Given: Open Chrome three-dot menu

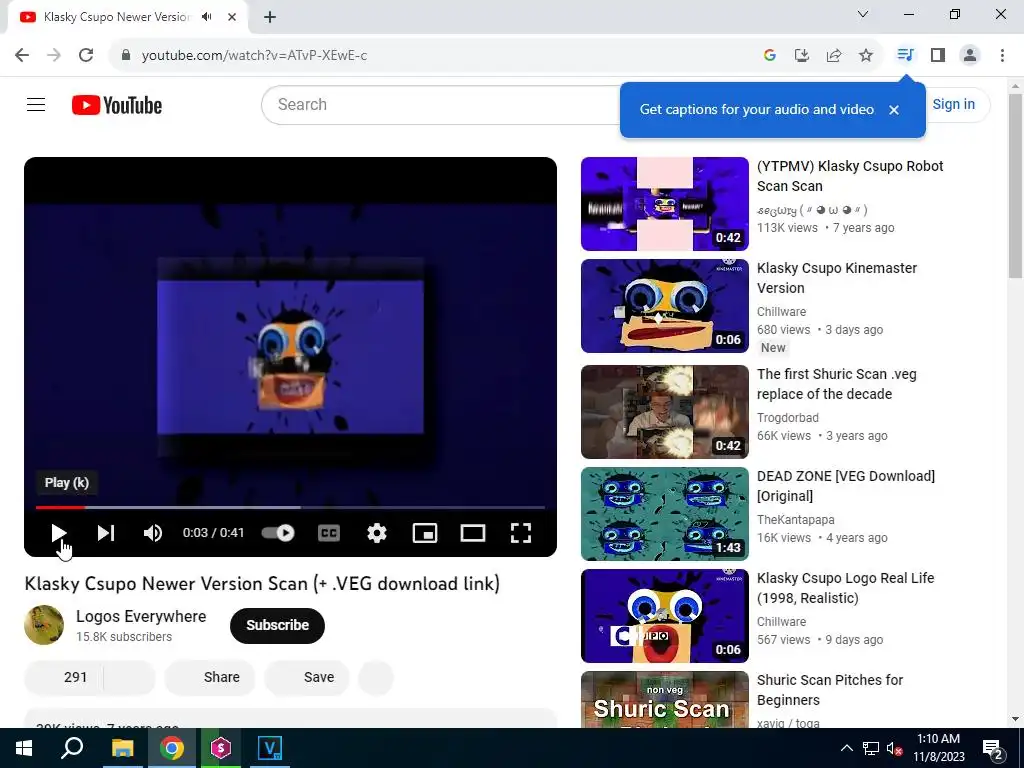Looking at the screenshot, I should coord(1002,55).
